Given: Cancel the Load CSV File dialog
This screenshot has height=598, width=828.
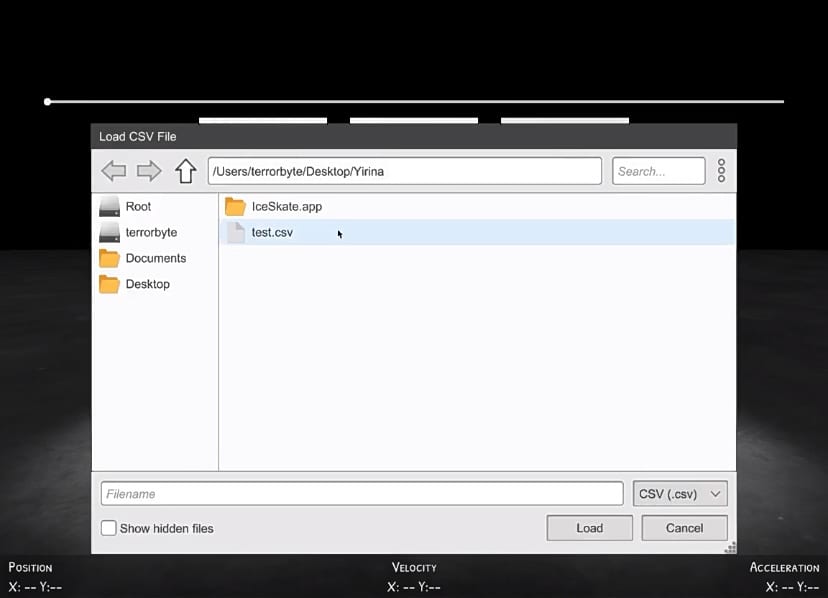Looking at the screenshot, I should tap(684, 528).
